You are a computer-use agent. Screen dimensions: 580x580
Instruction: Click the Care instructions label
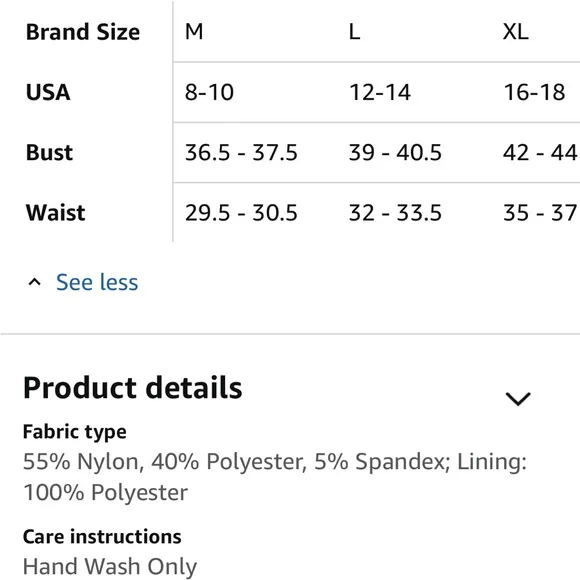coord(102,537)
